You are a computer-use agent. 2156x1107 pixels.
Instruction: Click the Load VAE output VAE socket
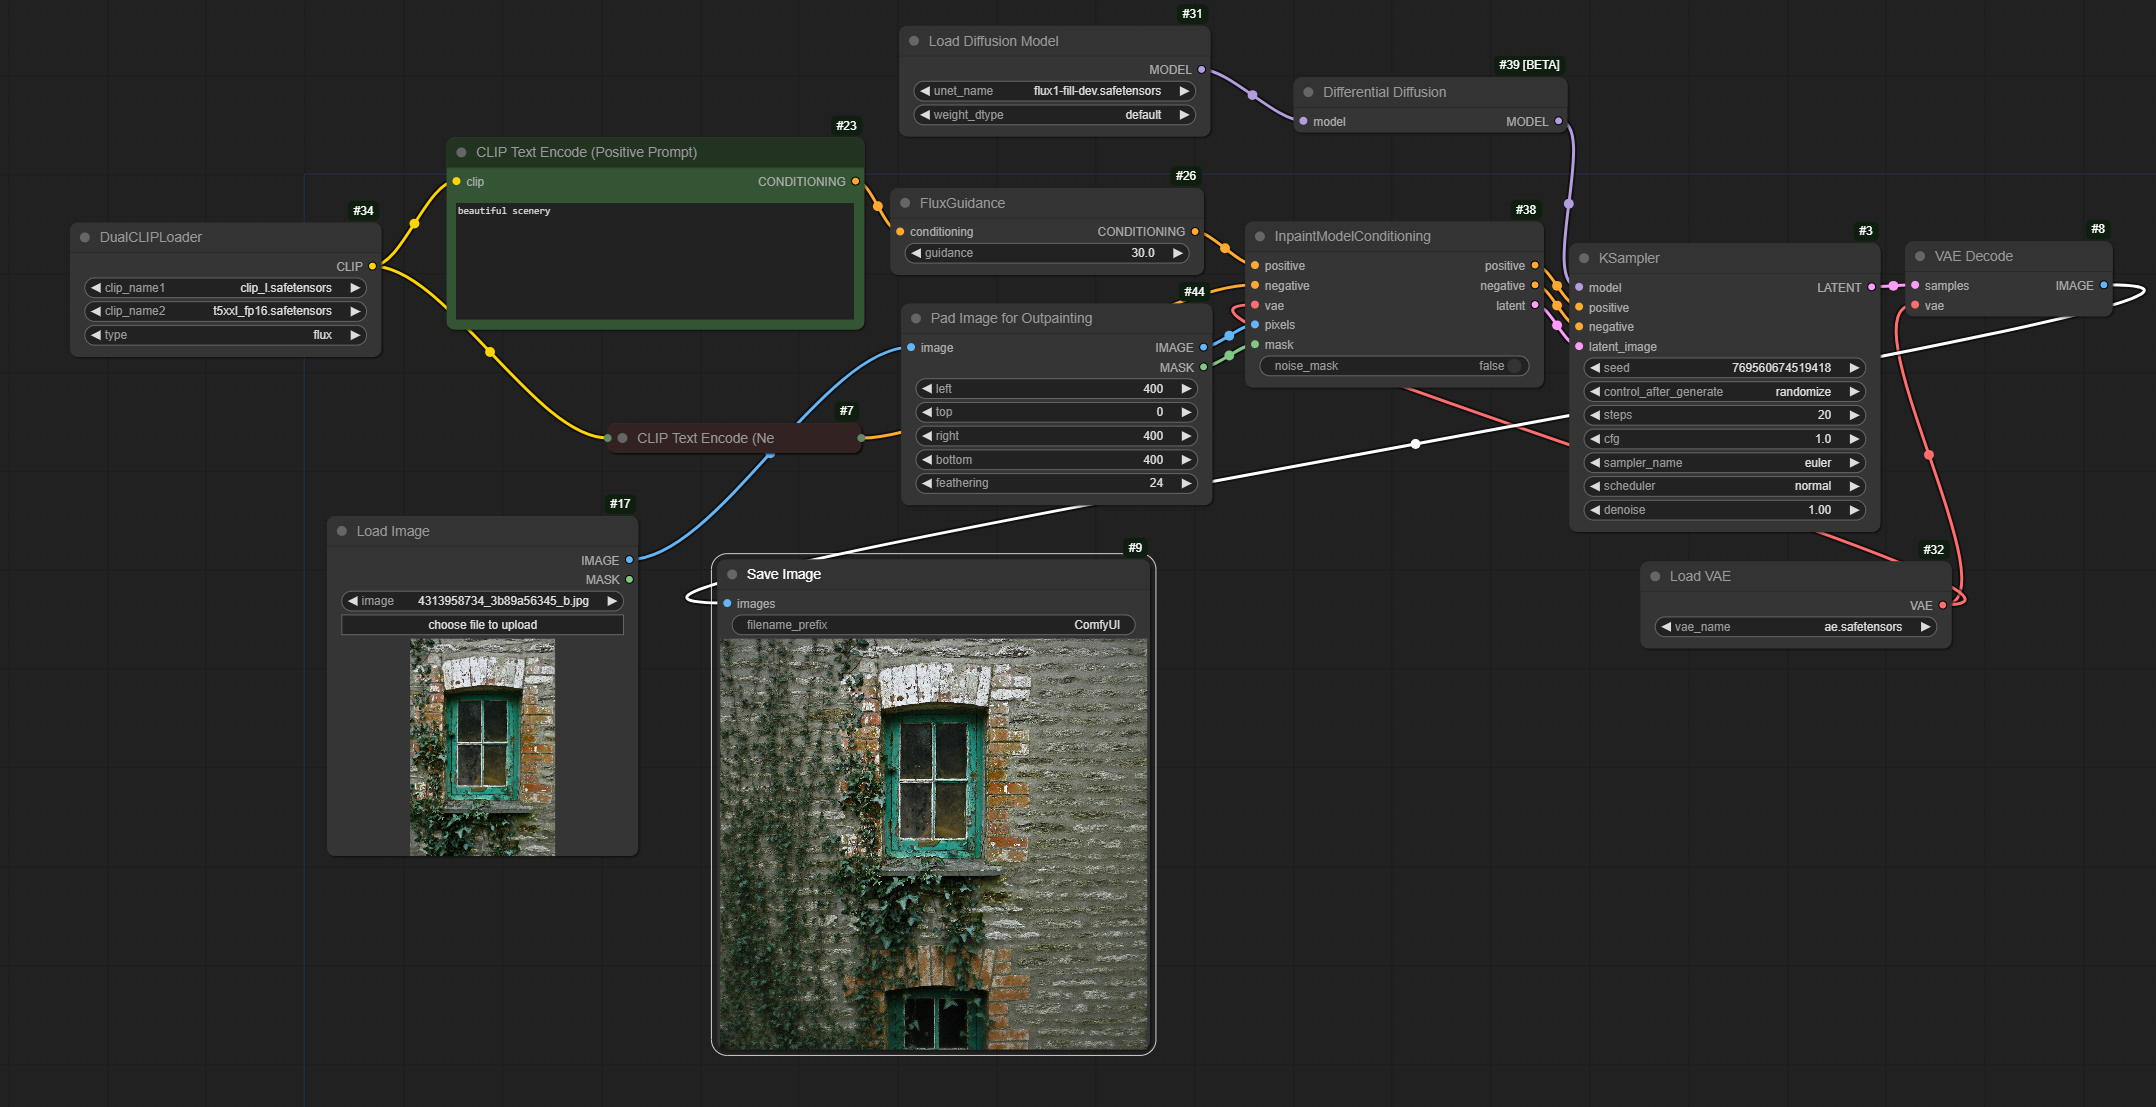(1942, 605)
